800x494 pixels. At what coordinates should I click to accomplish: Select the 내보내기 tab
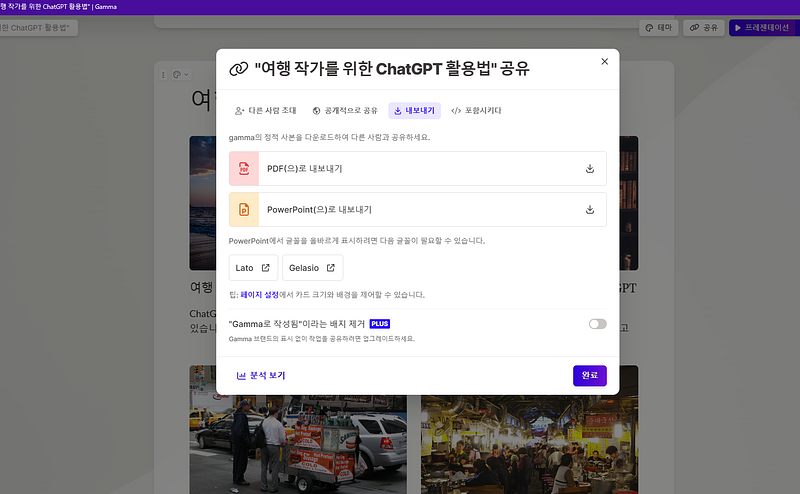pyautogui.click(x=414, y=110)
